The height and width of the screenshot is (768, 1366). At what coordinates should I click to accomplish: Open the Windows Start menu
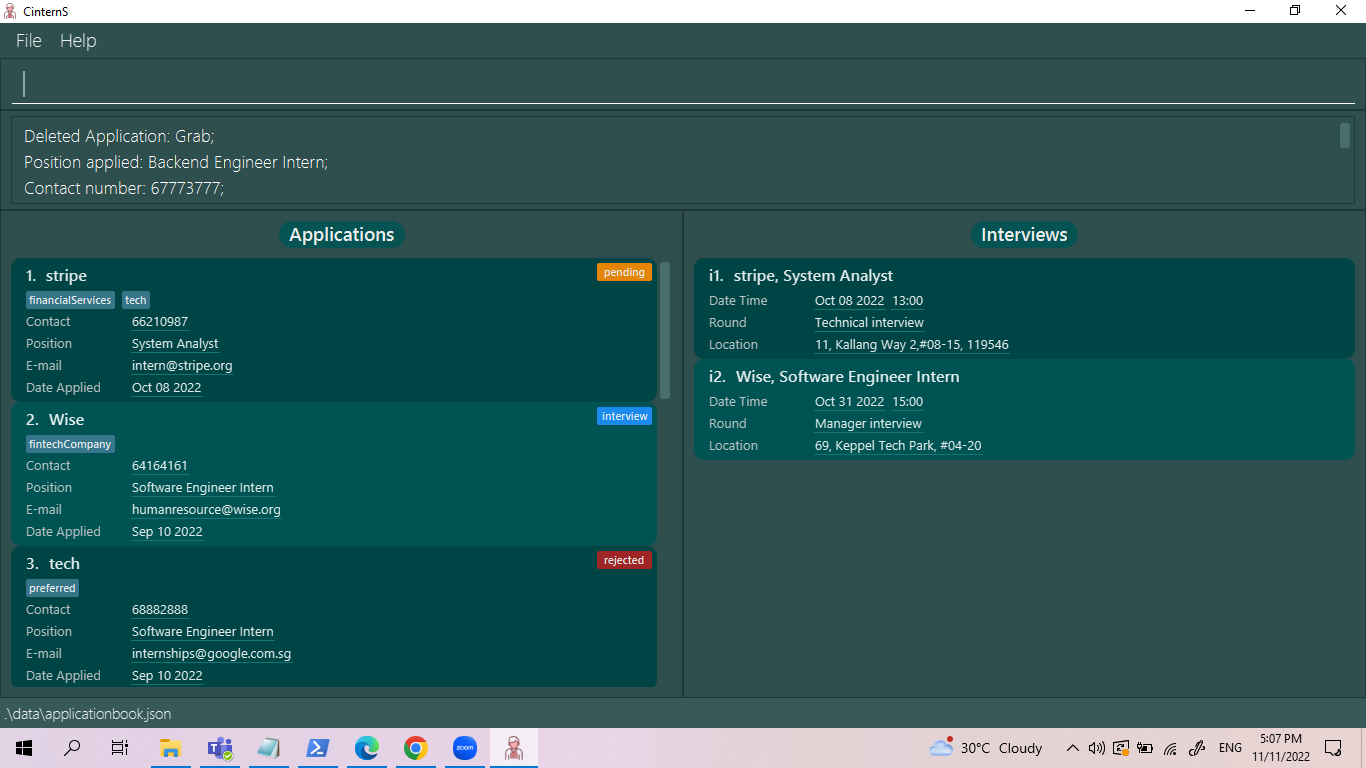[23, 748]
